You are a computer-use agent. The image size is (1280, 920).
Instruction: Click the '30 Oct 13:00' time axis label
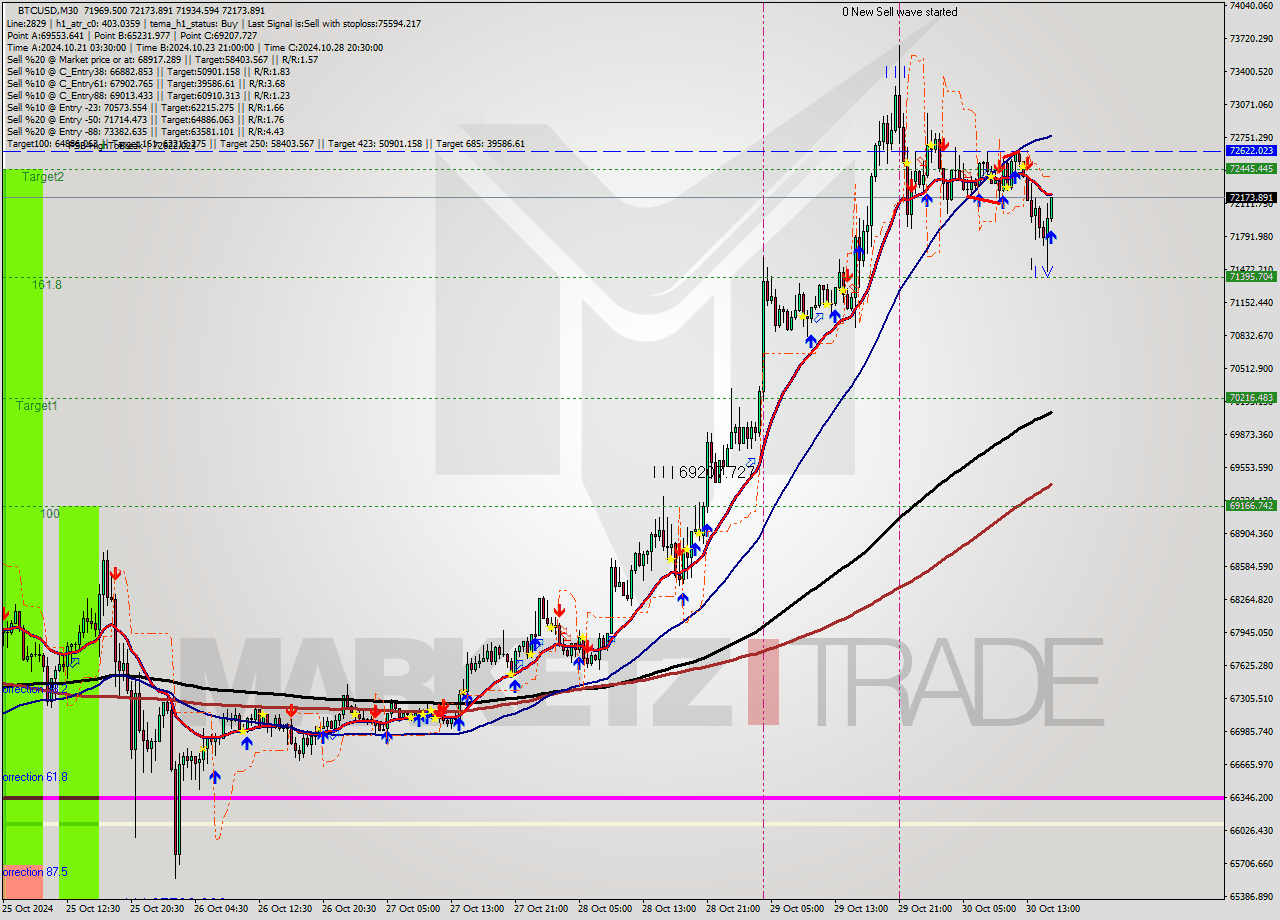click(1053, 909)
